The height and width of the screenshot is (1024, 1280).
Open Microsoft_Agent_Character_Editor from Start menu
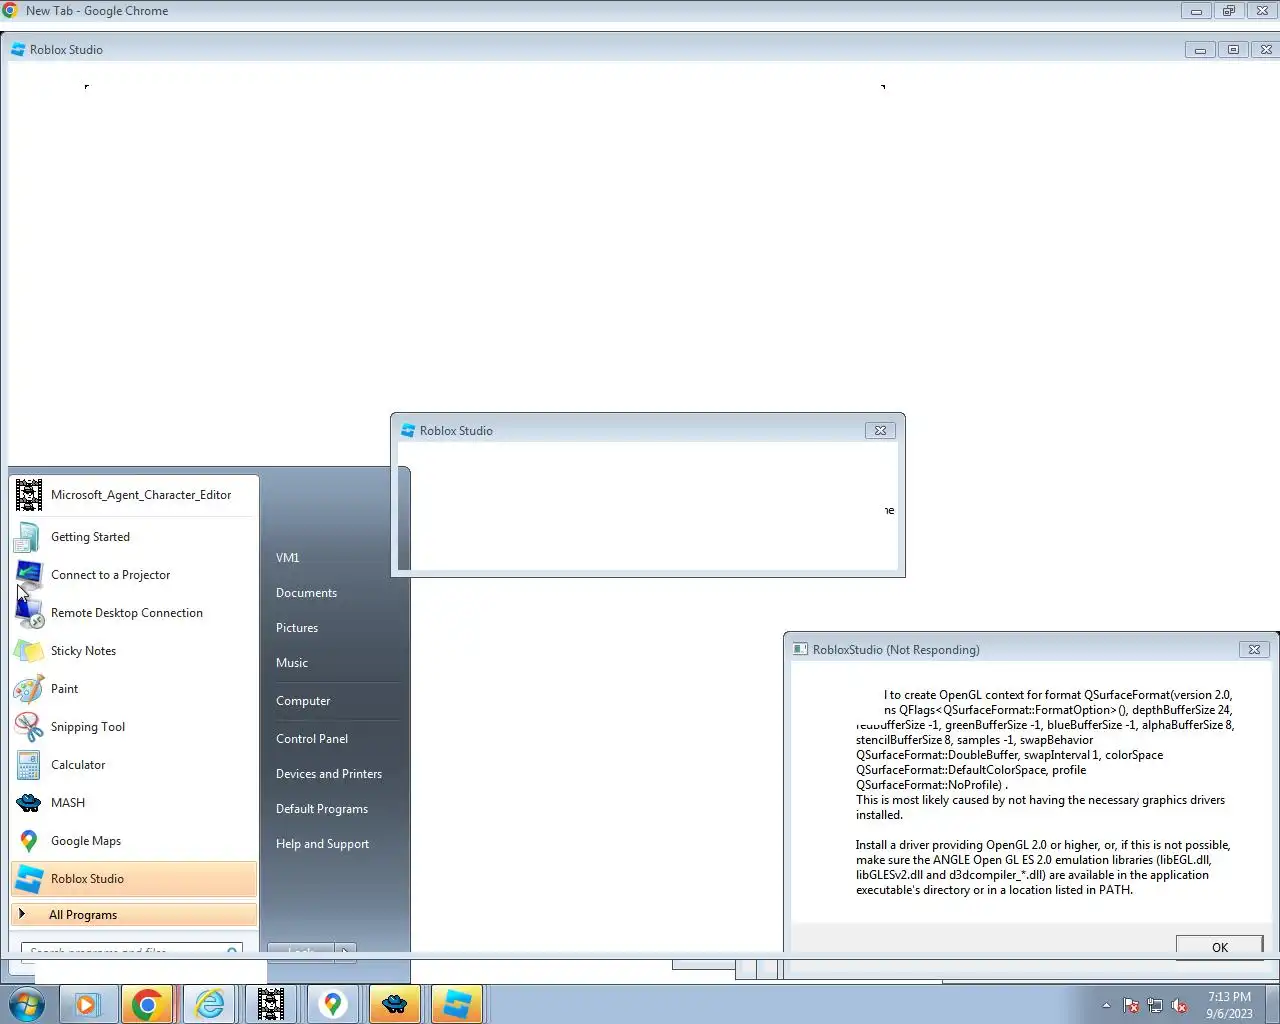tap(134, 495)
